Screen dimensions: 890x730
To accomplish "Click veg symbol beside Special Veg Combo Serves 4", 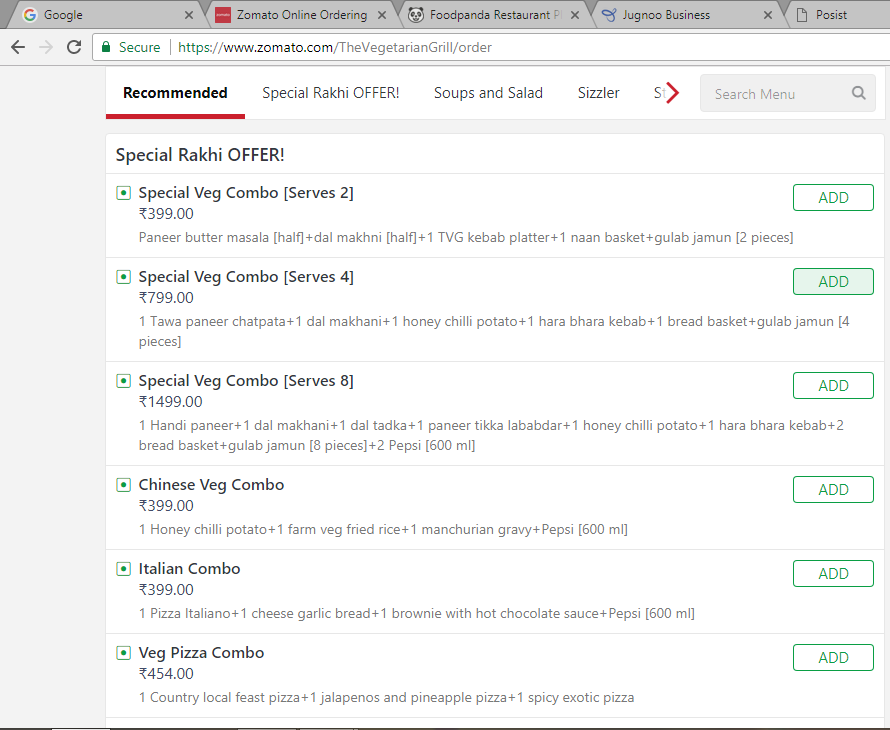I will (123, 277).
